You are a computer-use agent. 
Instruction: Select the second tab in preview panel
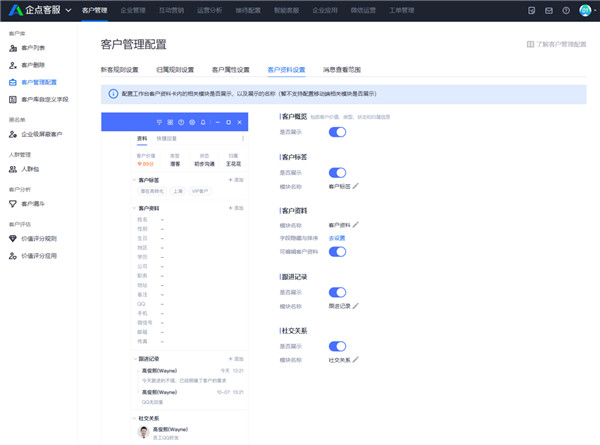(166, 139)
